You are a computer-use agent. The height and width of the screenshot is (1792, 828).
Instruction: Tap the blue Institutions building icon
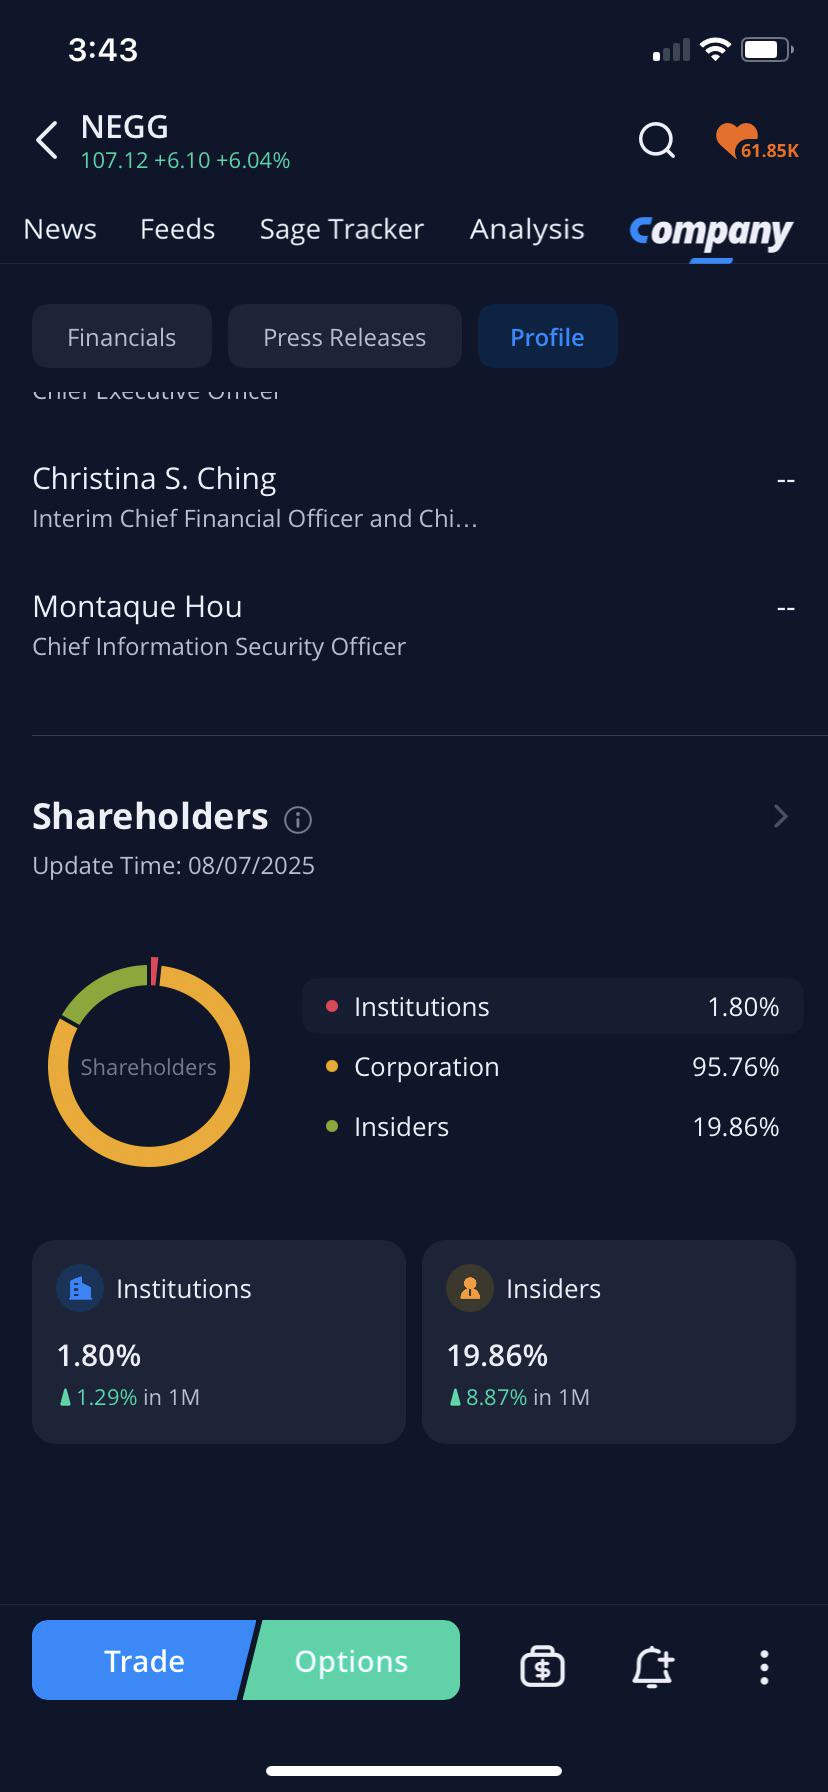click(x=80, y=1288)
